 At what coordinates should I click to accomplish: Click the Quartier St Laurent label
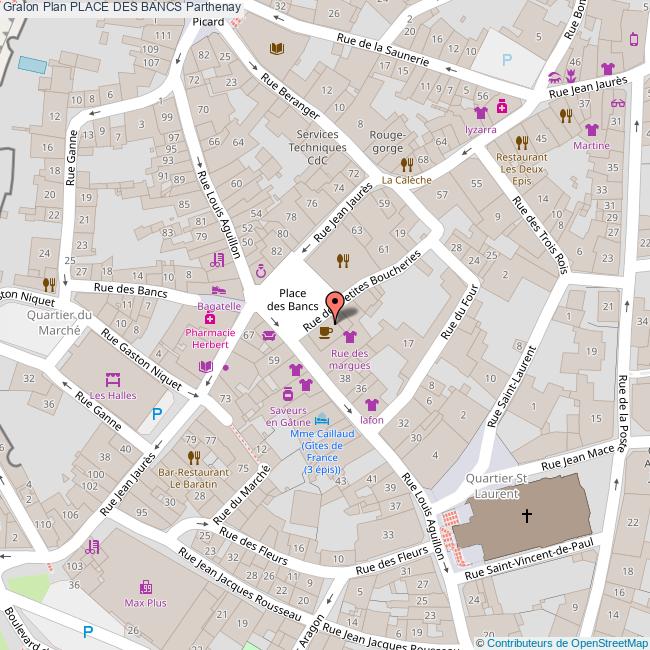click(x=497, y=486)
